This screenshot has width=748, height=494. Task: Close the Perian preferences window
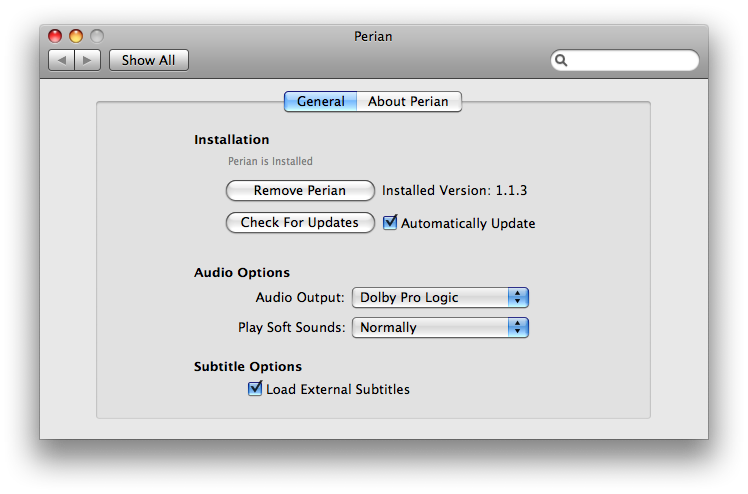pos(56,36)
